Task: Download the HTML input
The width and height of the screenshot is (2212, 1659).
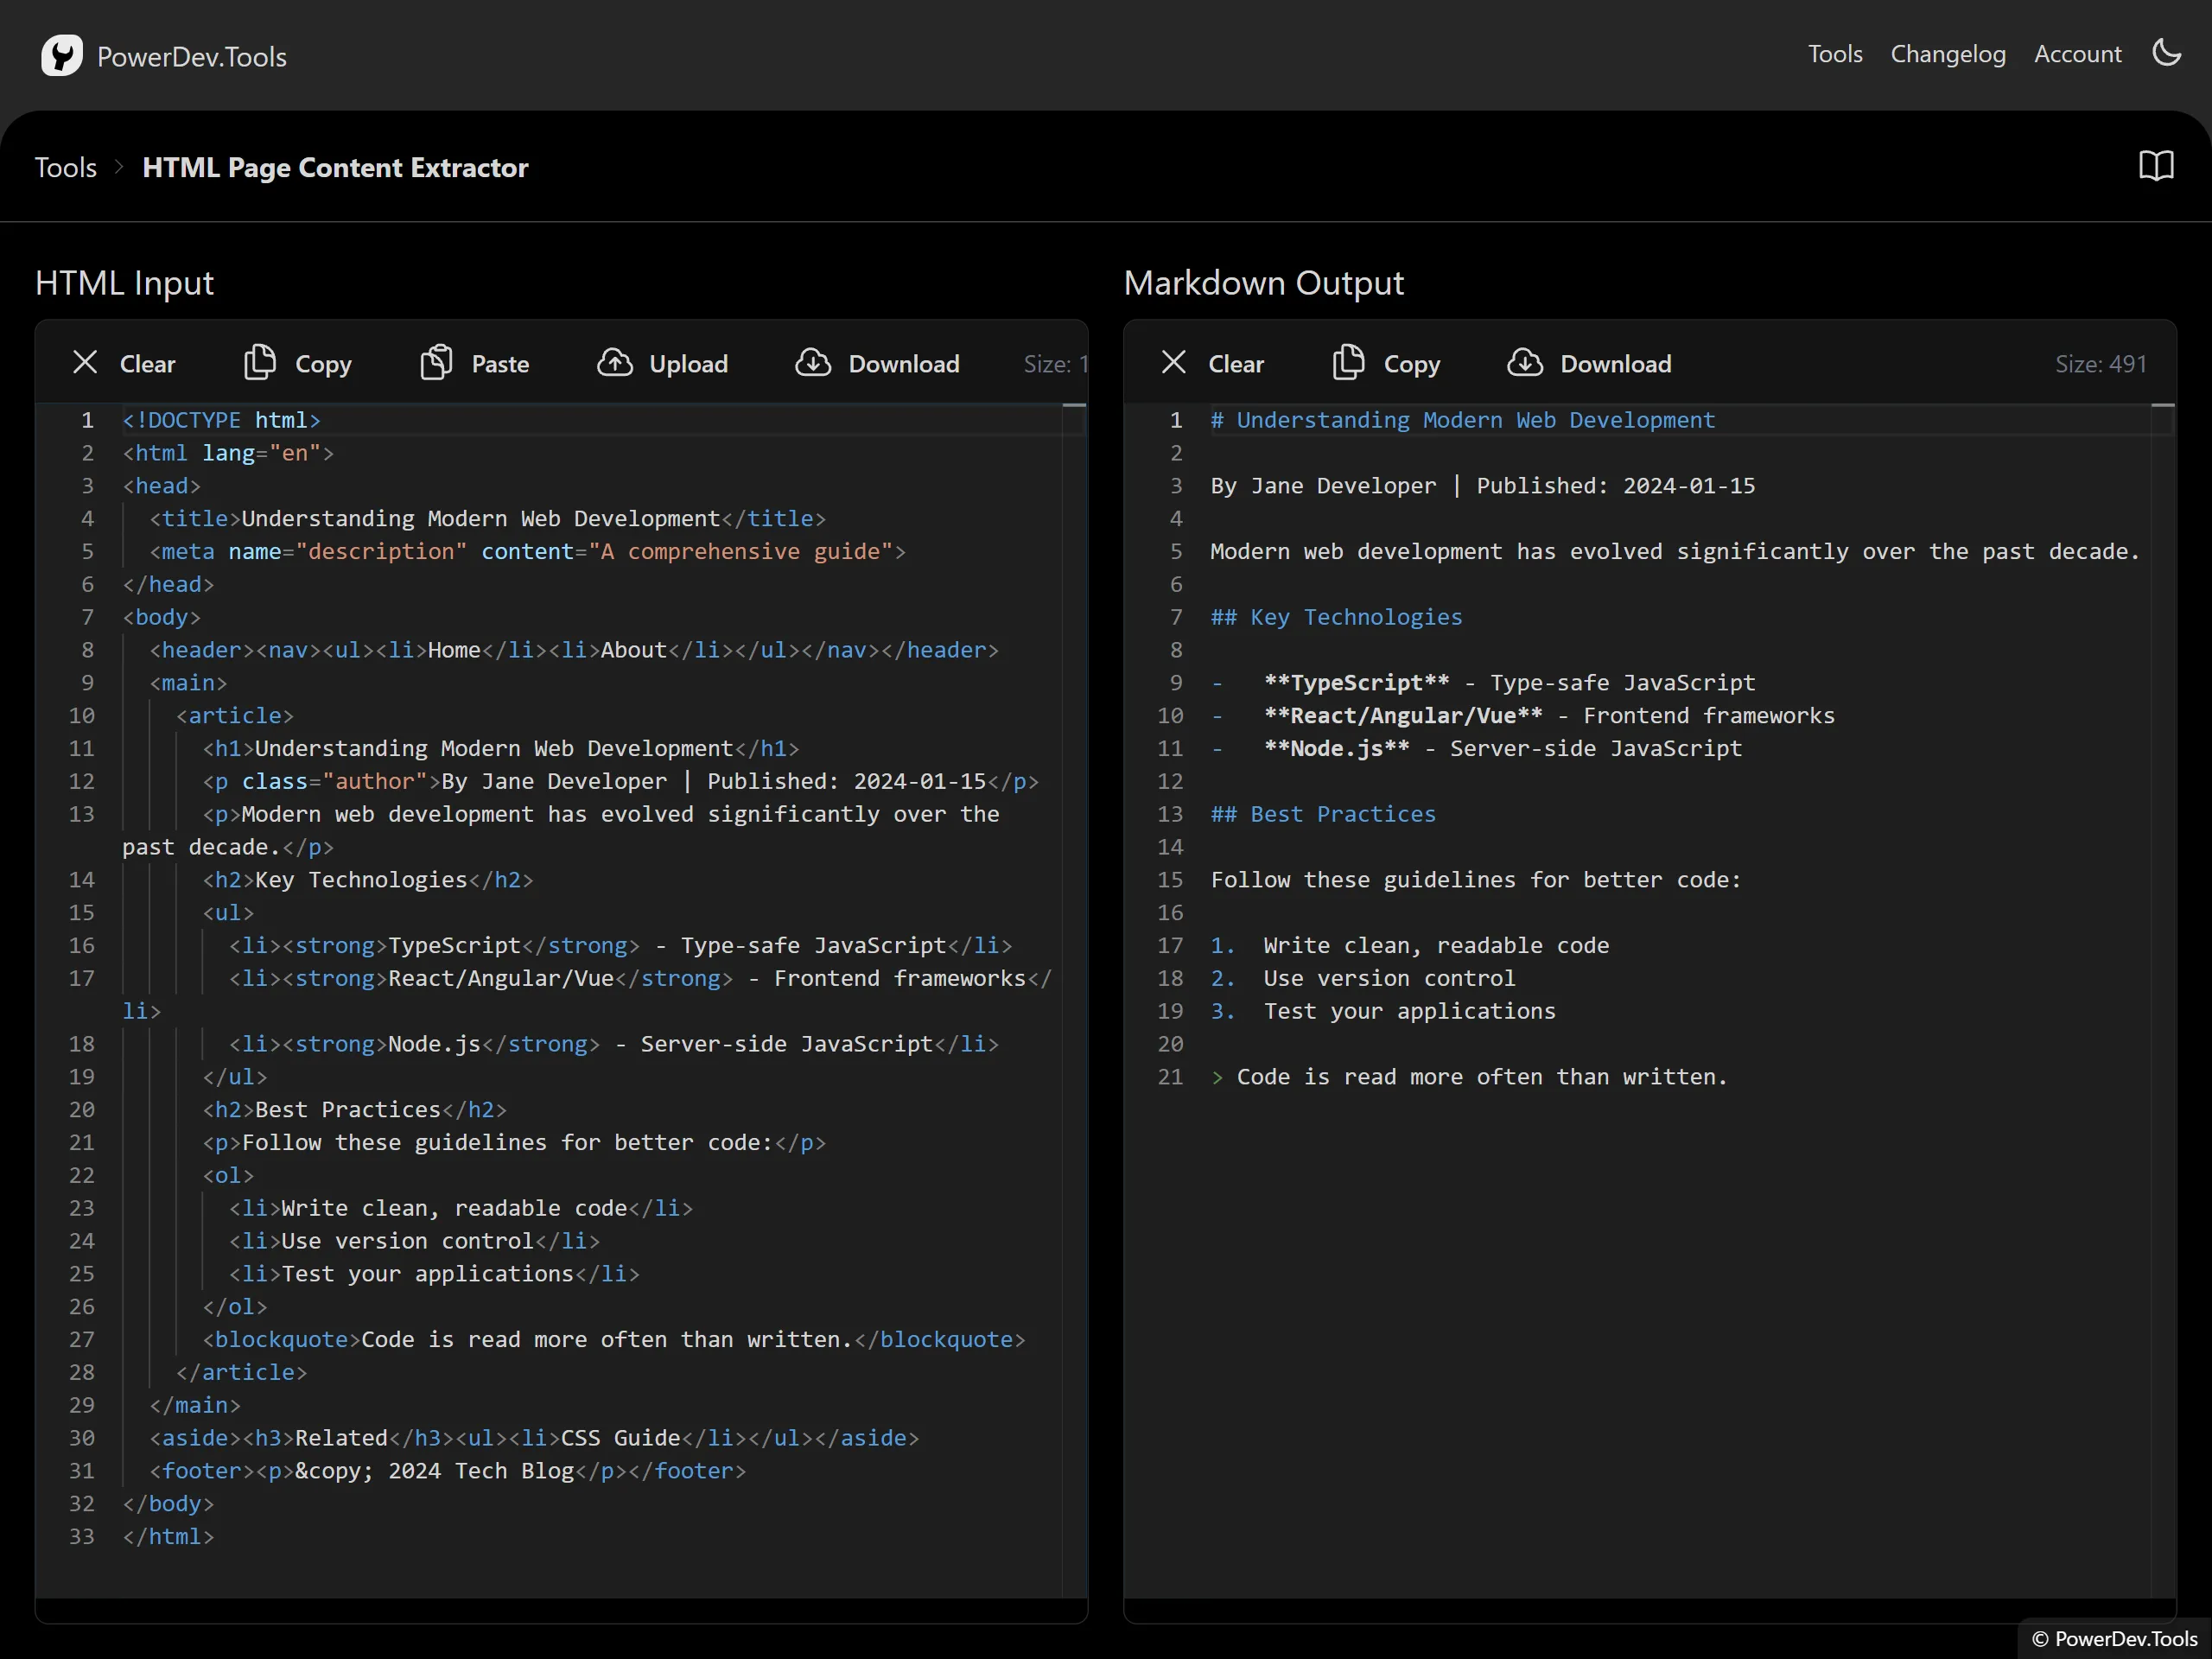Action: point(877,363)
